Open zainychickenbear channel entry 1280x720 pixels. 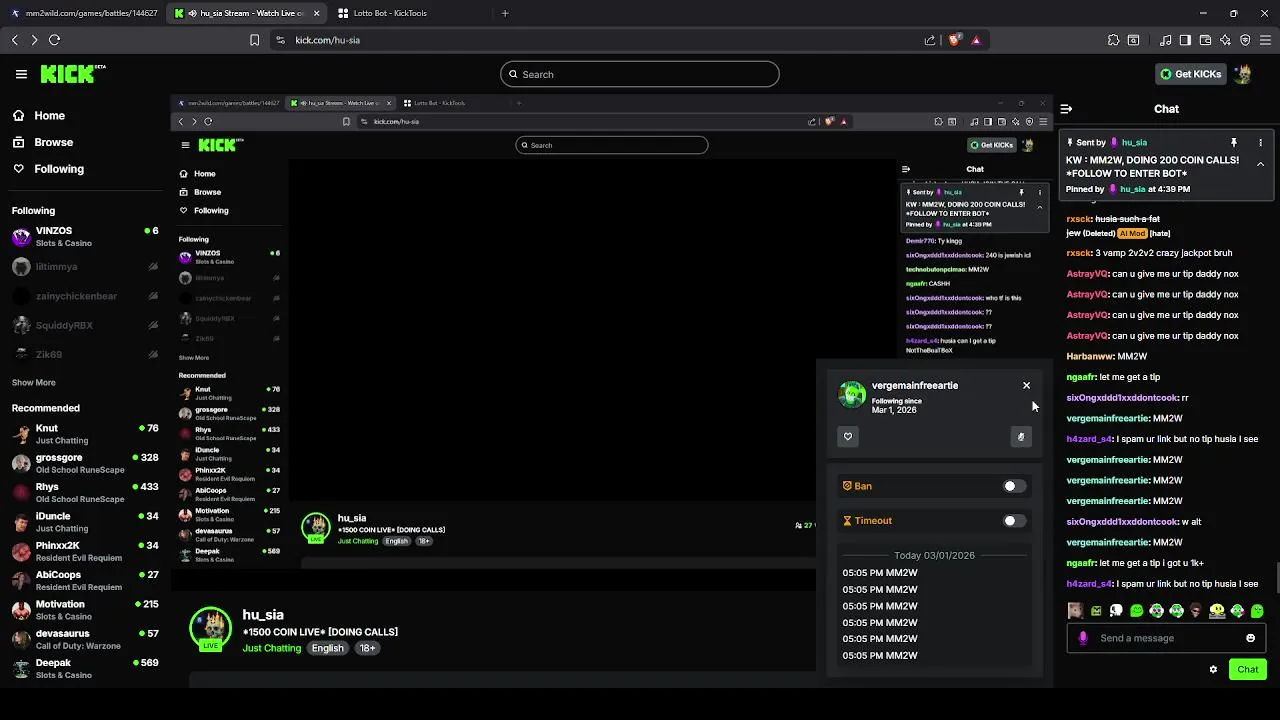click(85, 297)
